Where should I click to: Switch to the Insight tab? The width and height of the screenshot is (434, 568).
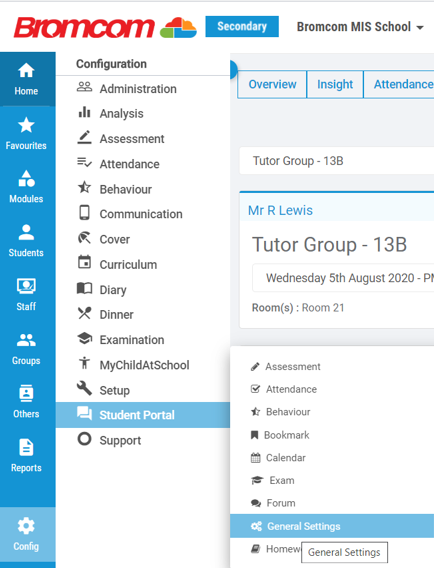pyautogui.click(x=335, y=84)
